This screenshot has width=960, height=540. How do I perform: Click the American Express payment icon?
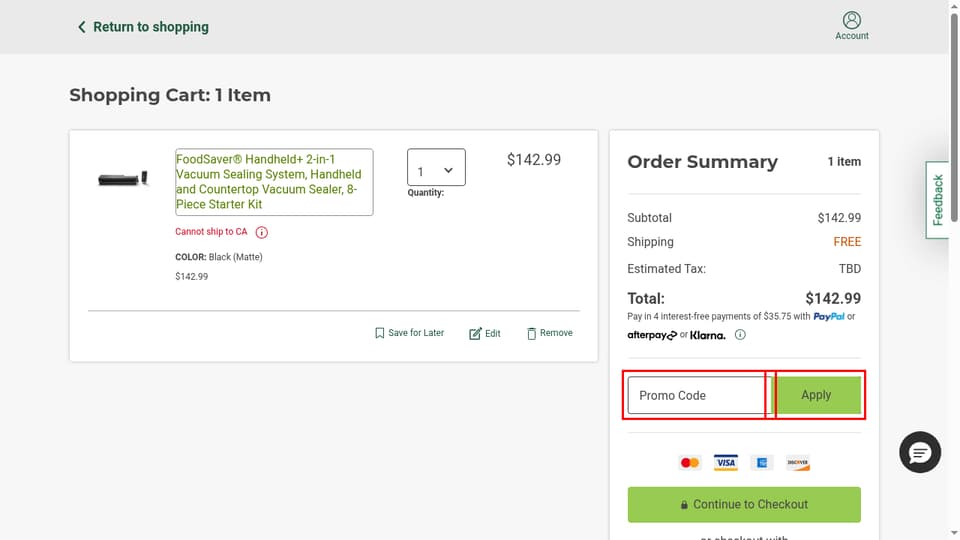[762, 463]
